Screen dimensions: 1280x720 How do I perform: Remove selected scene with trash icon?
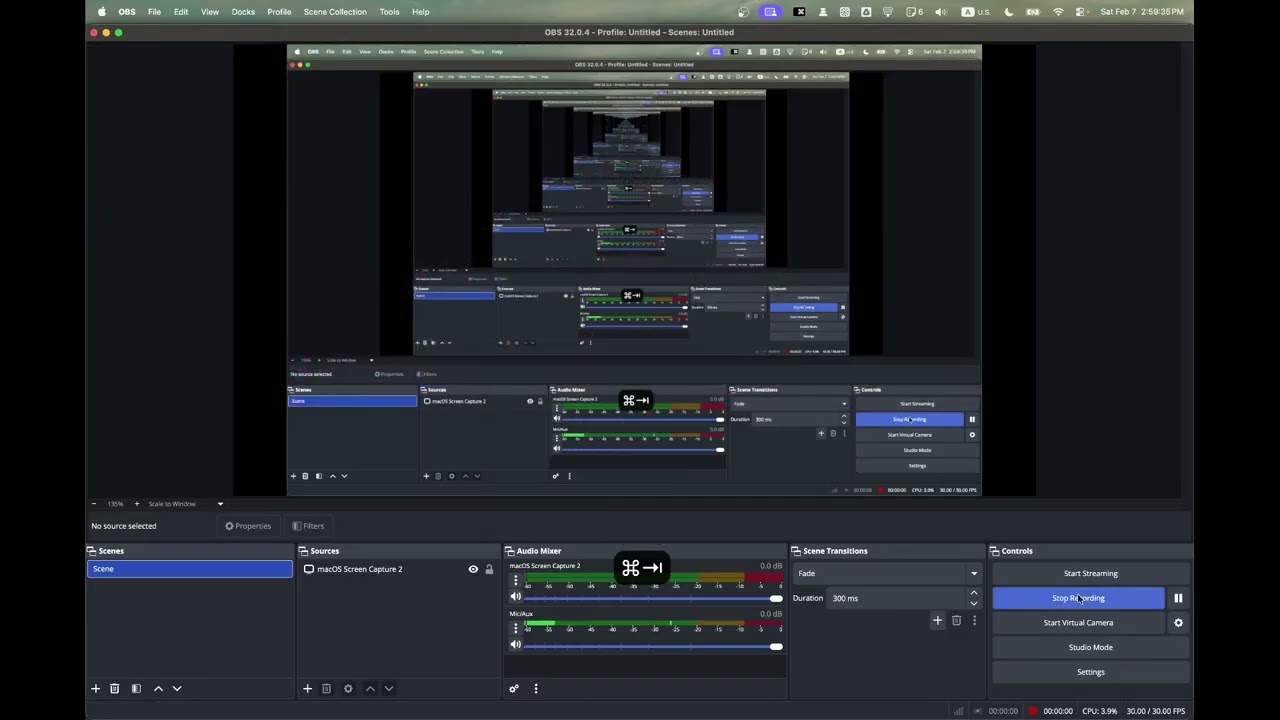[x=115, y=688]
